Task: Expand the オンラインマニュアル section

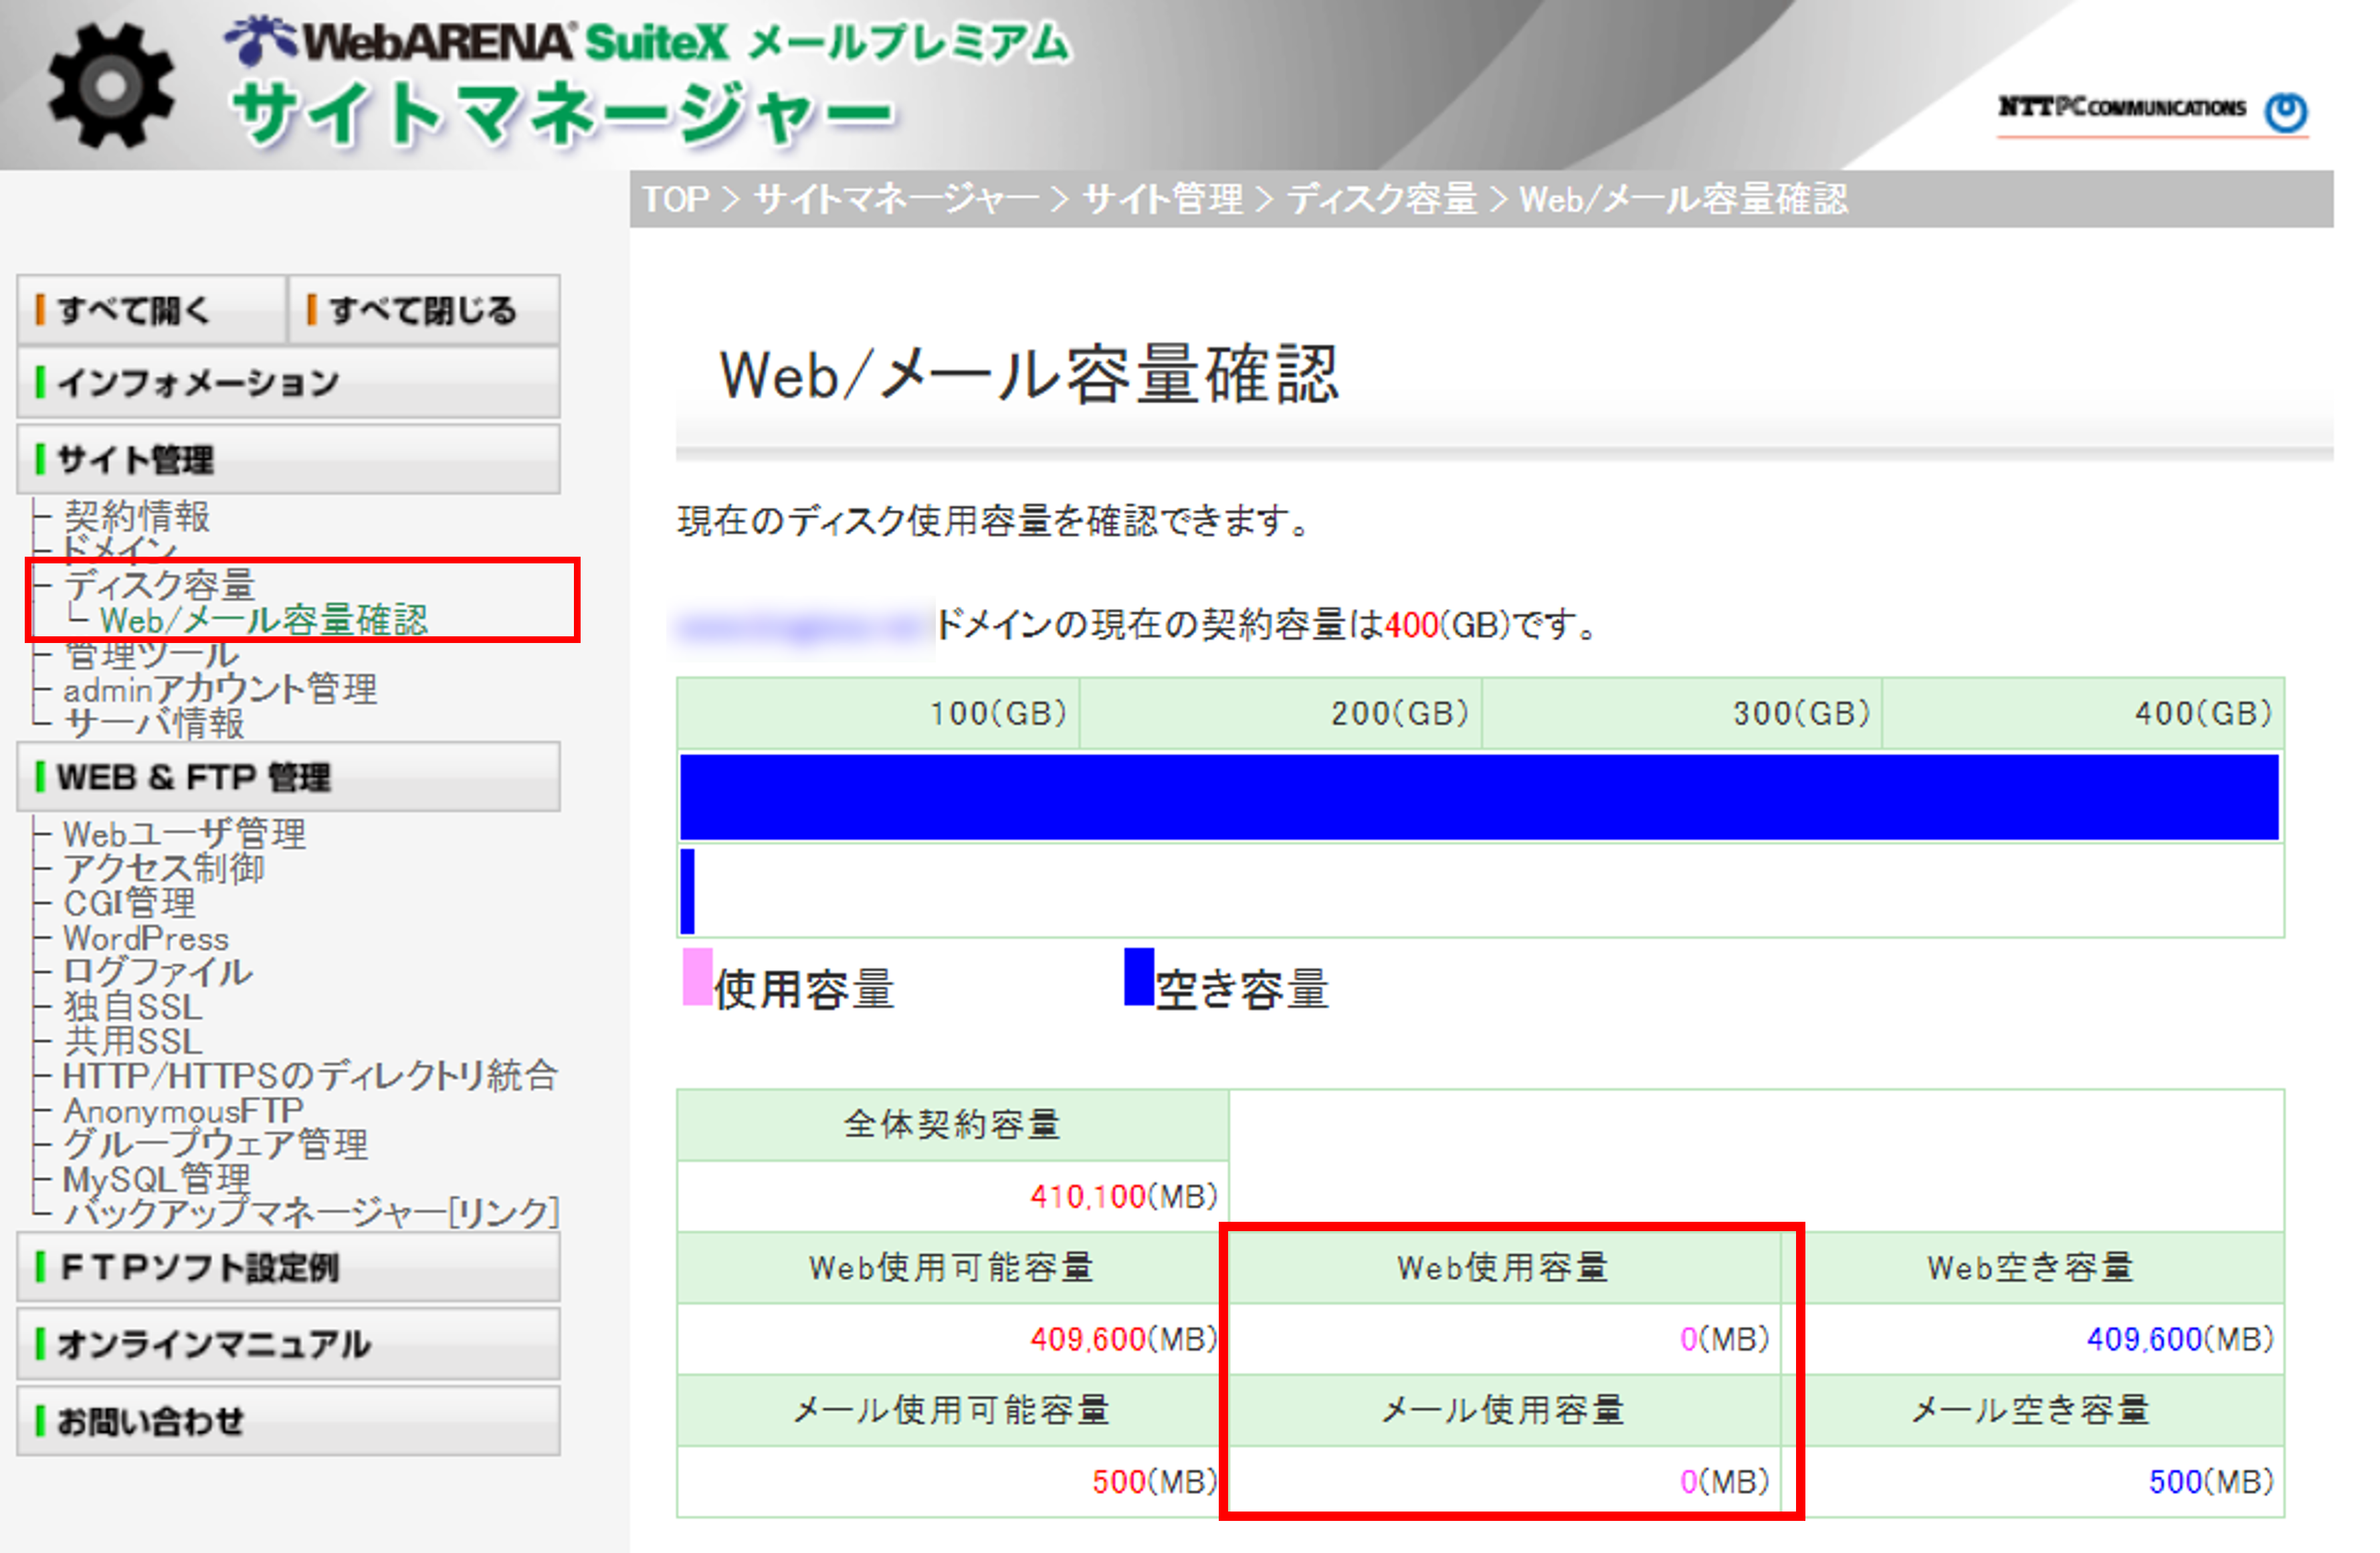Action: coord(288,1344)
